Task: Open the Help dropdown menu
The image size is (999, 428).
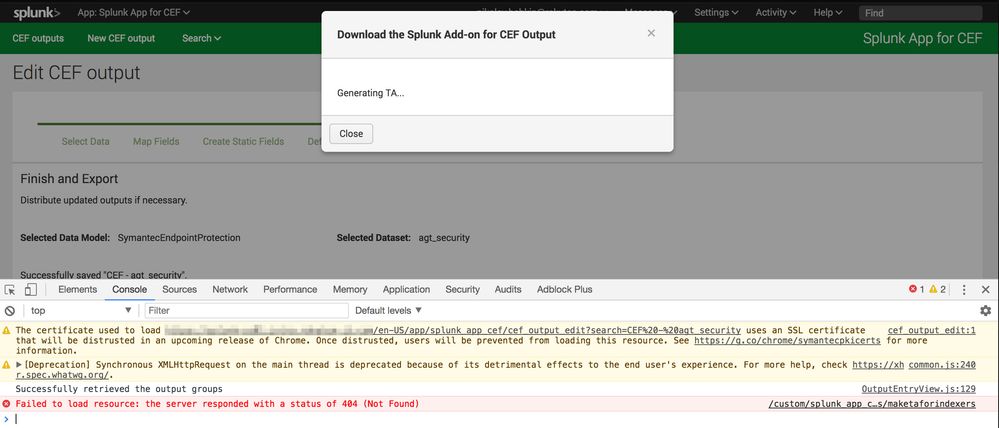Action: click(x=828, y=12)
